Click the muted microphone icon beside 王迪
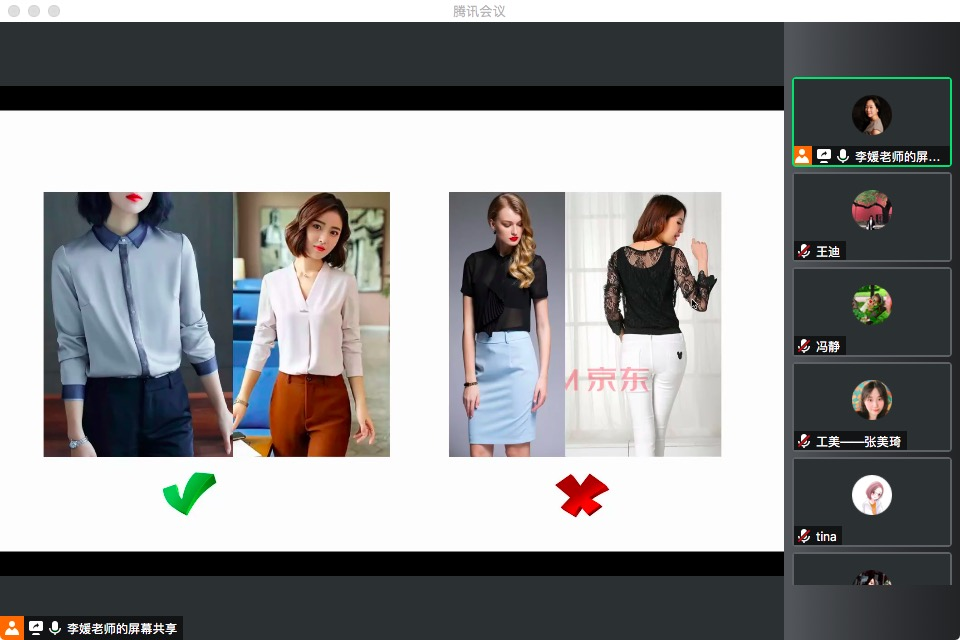This screenshot has width=960, height=640. [x=804, y=251]
